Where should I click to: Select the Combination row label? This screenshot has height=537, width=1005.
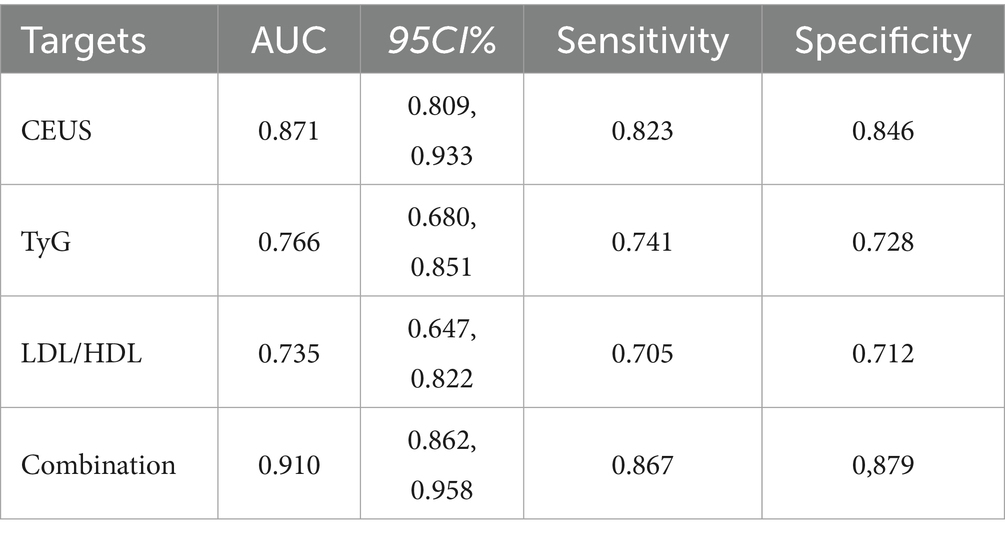(x=98, y=465)
